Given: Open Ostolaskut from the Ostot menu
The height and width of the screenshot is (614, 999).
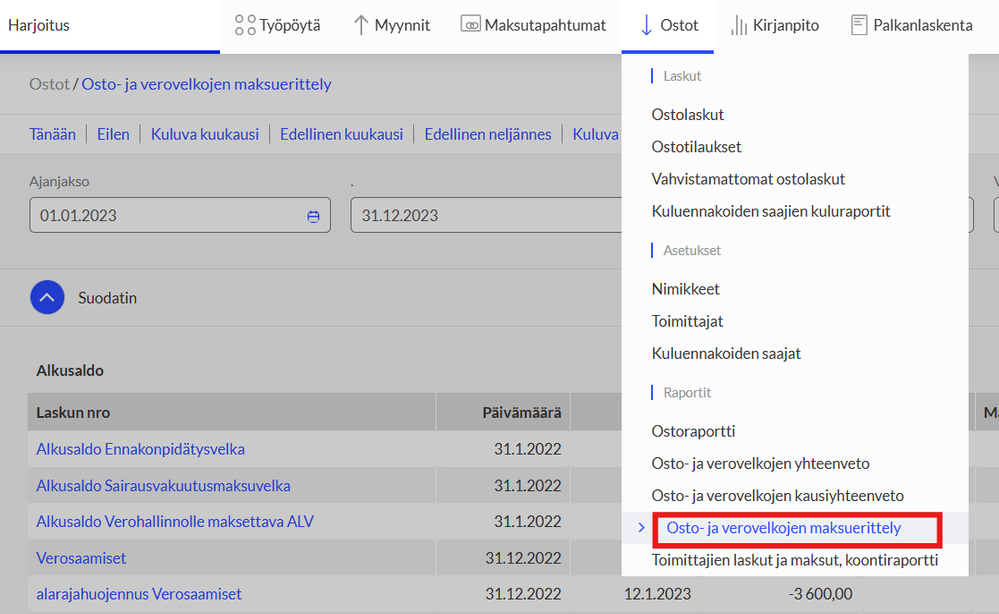Looking at the screenshot, I should tap(687, 115).
